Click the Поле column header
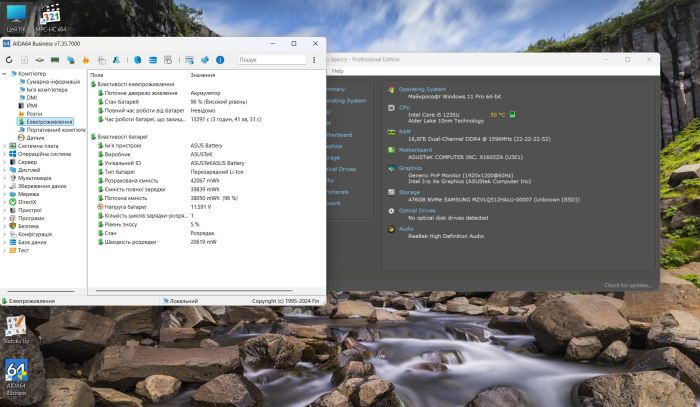The image size is (700, 407). click(x=96, y=75)
